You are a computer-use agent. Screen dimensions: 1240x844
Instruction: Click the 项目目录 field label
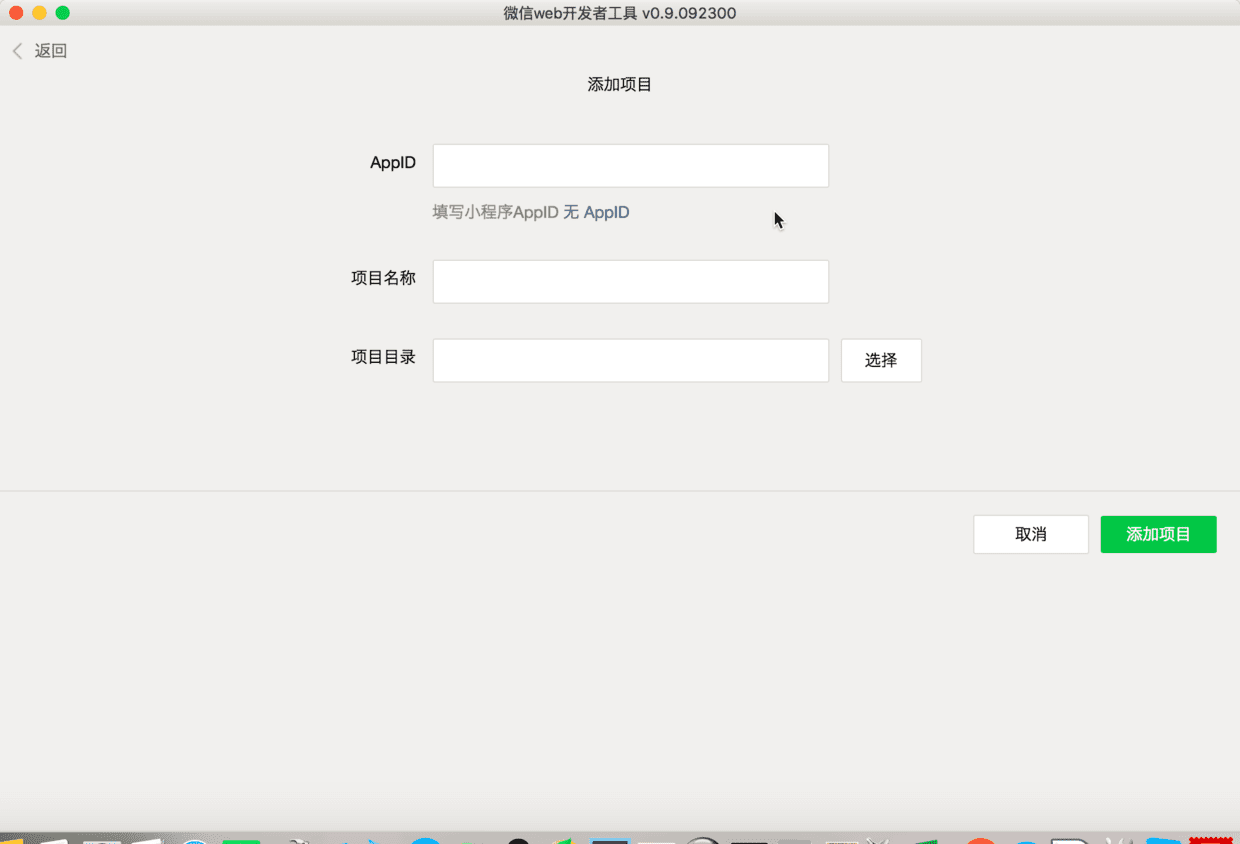click(x=384, y=356)
